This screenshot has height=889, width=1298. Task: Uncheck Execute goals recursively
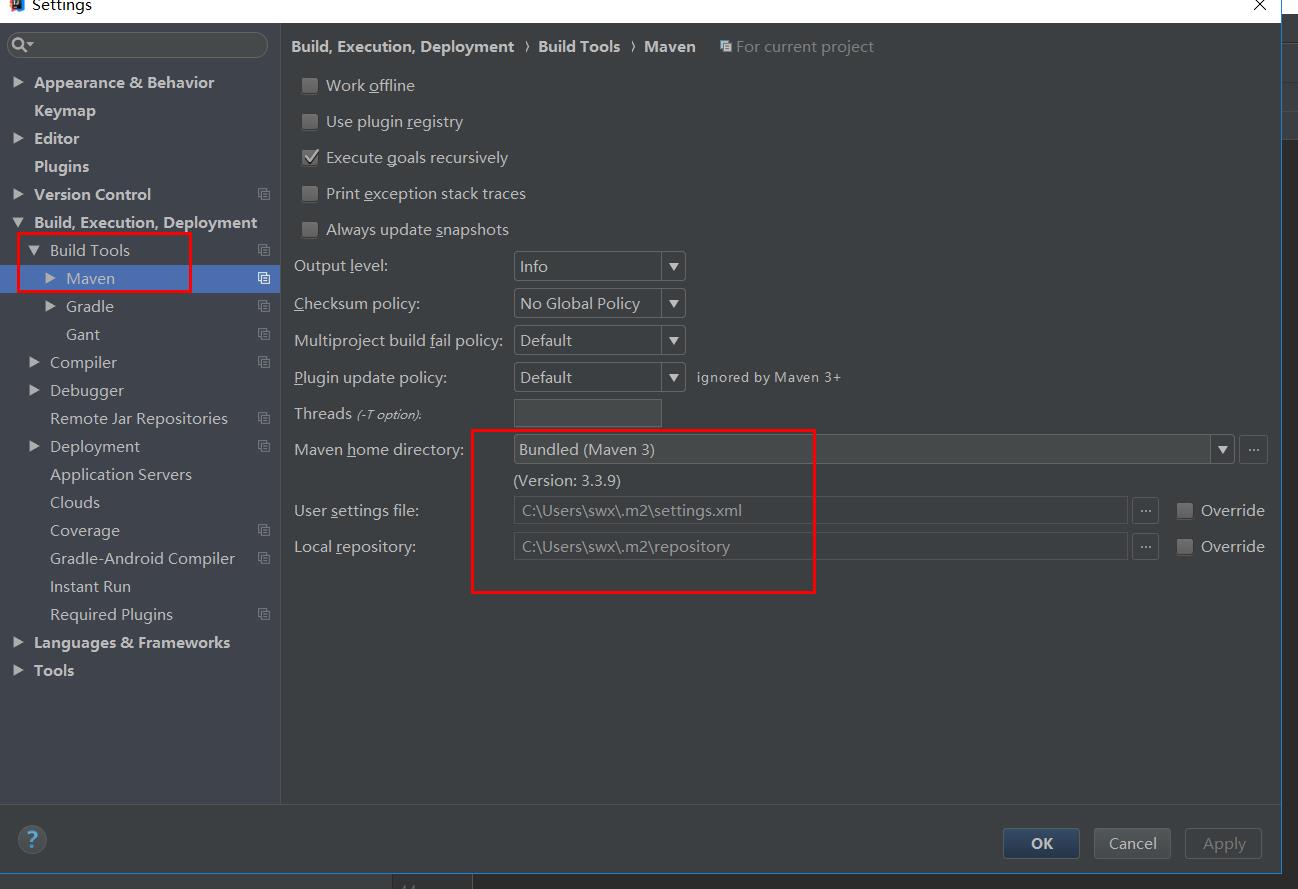(x=310, y=158)
